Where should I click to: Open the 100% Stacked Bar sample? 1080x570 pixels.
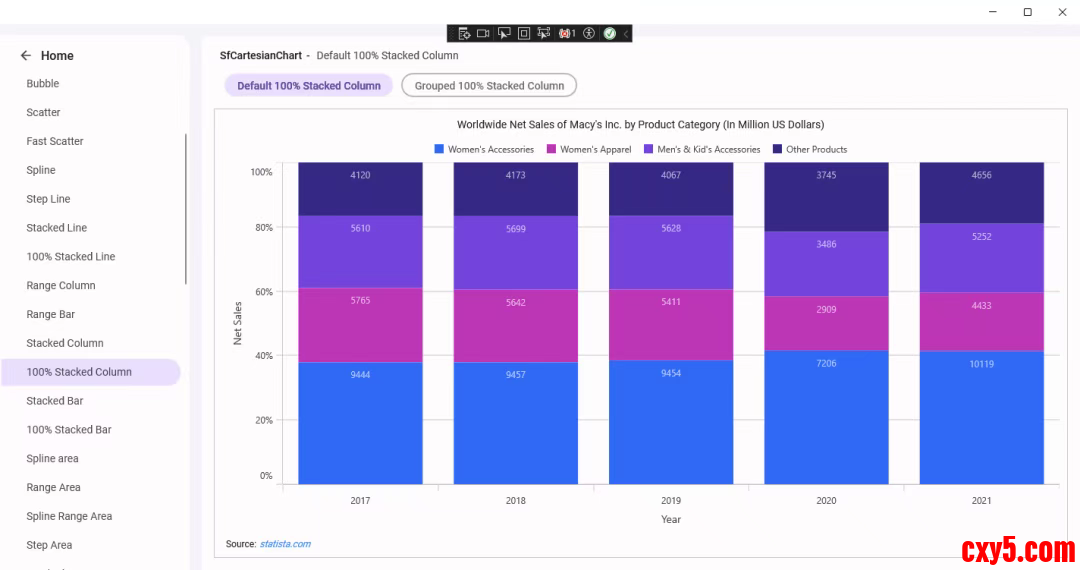[x=69, y=430]
